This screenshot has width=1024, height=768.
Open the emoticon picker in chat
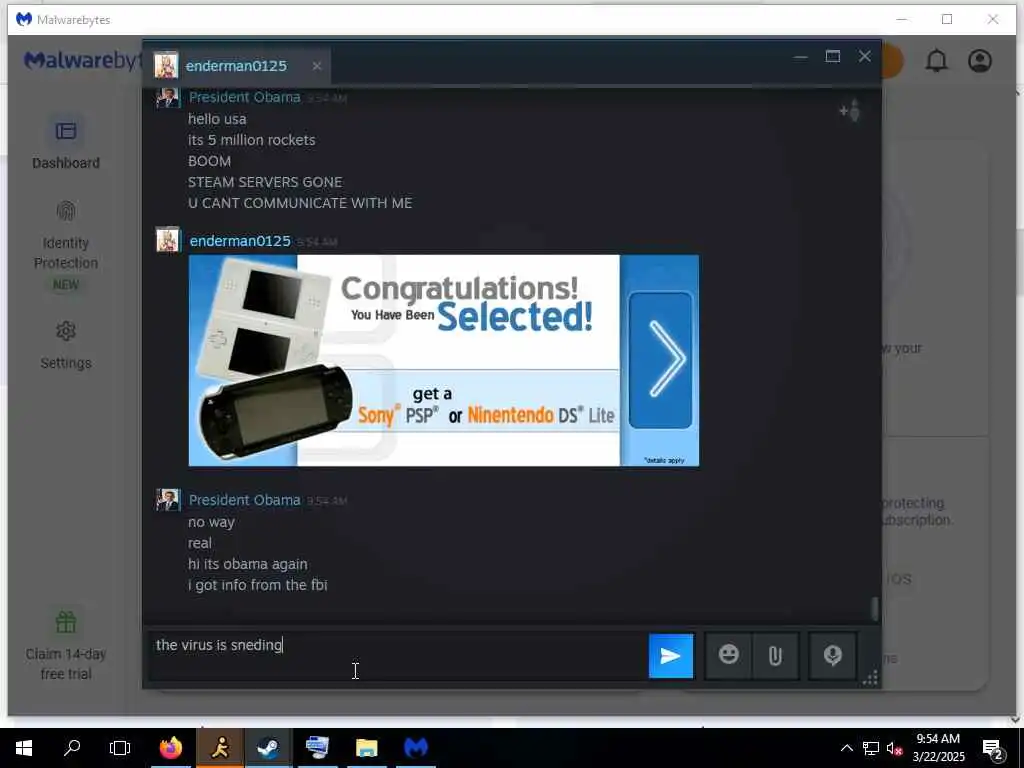(728, 654)
